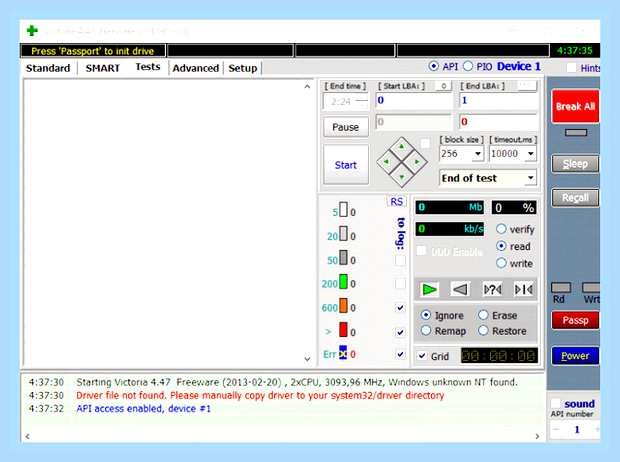Toggle the checkbox beside the navigation diamond
Image resolution: width=620 pixels, height=462 pixels.
(425, 143)
